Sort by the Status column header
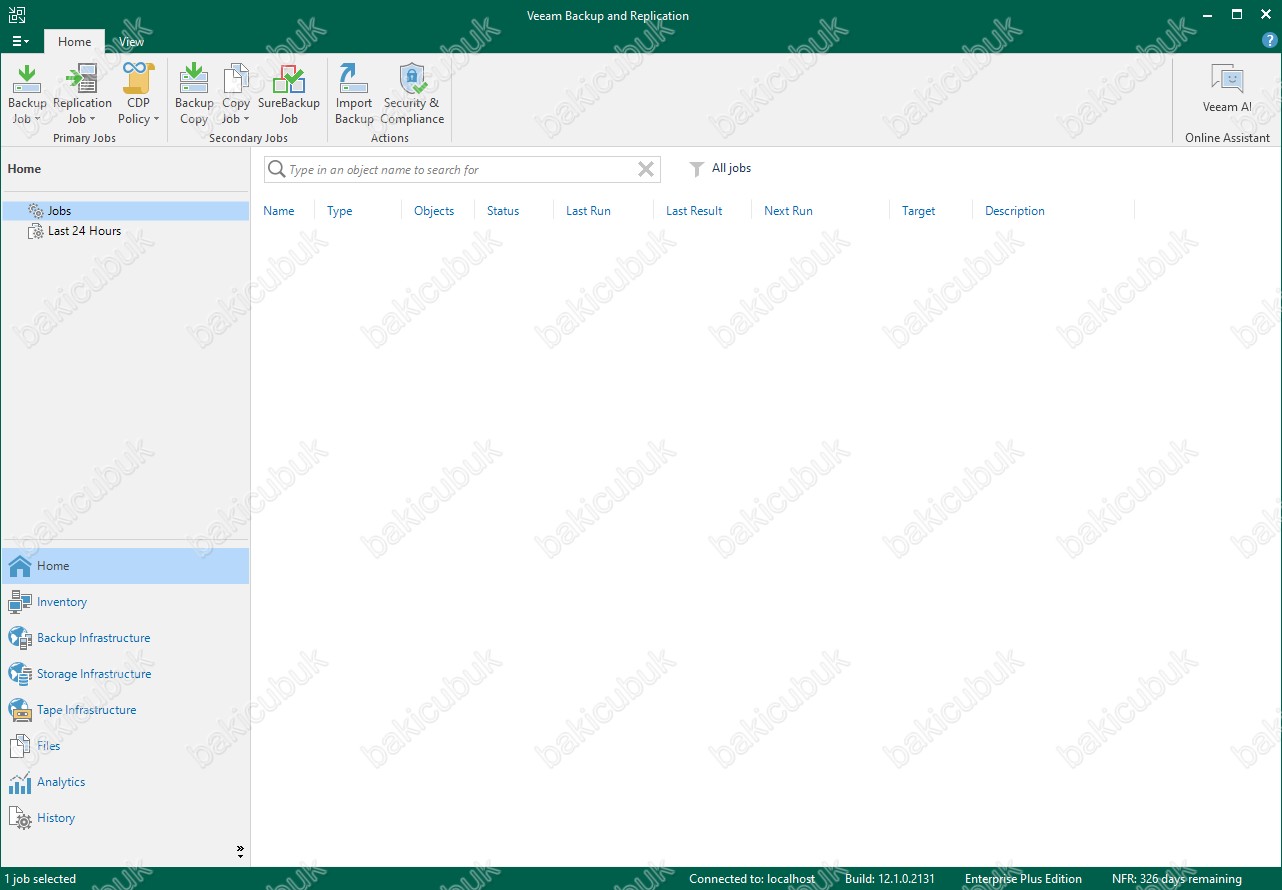The width and height of the screenshot is (1282, 890). coord(503,211)
